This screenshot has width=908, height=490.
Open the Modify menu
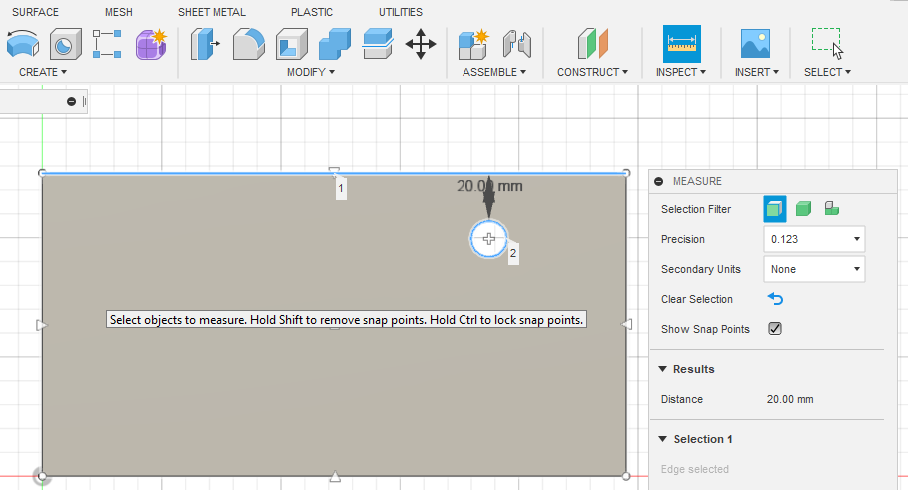tap(310, 72)
